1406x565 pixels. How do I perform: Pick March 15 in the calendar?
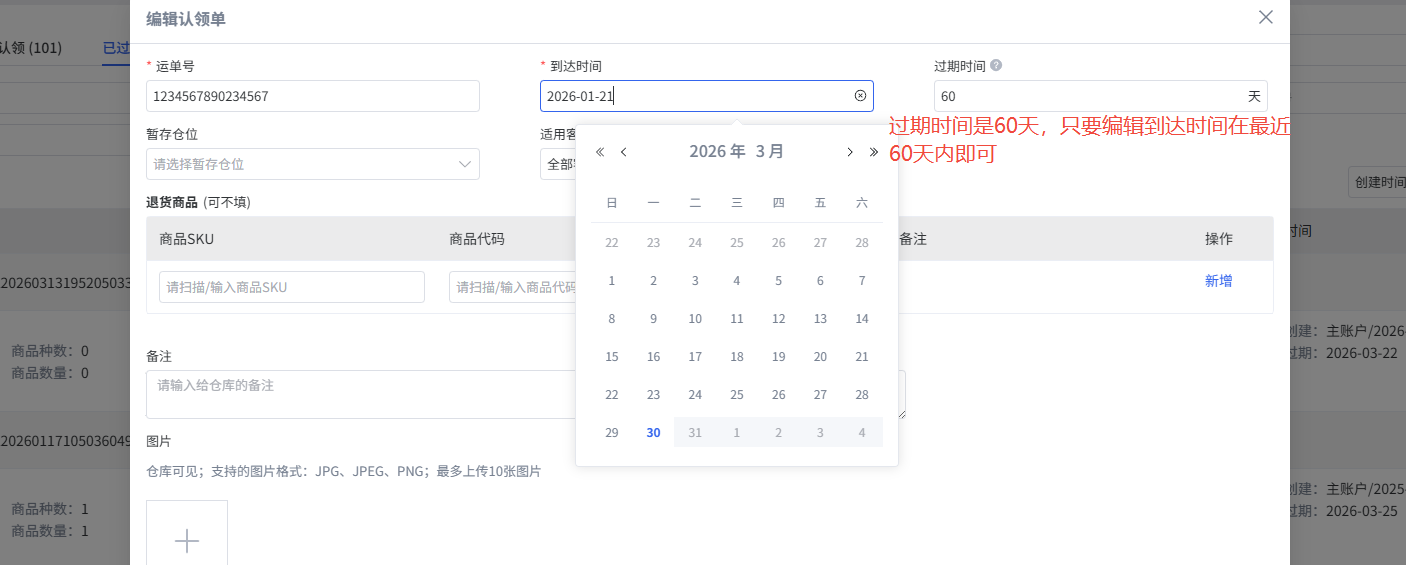pyautogui.click(x=612, y=356)
